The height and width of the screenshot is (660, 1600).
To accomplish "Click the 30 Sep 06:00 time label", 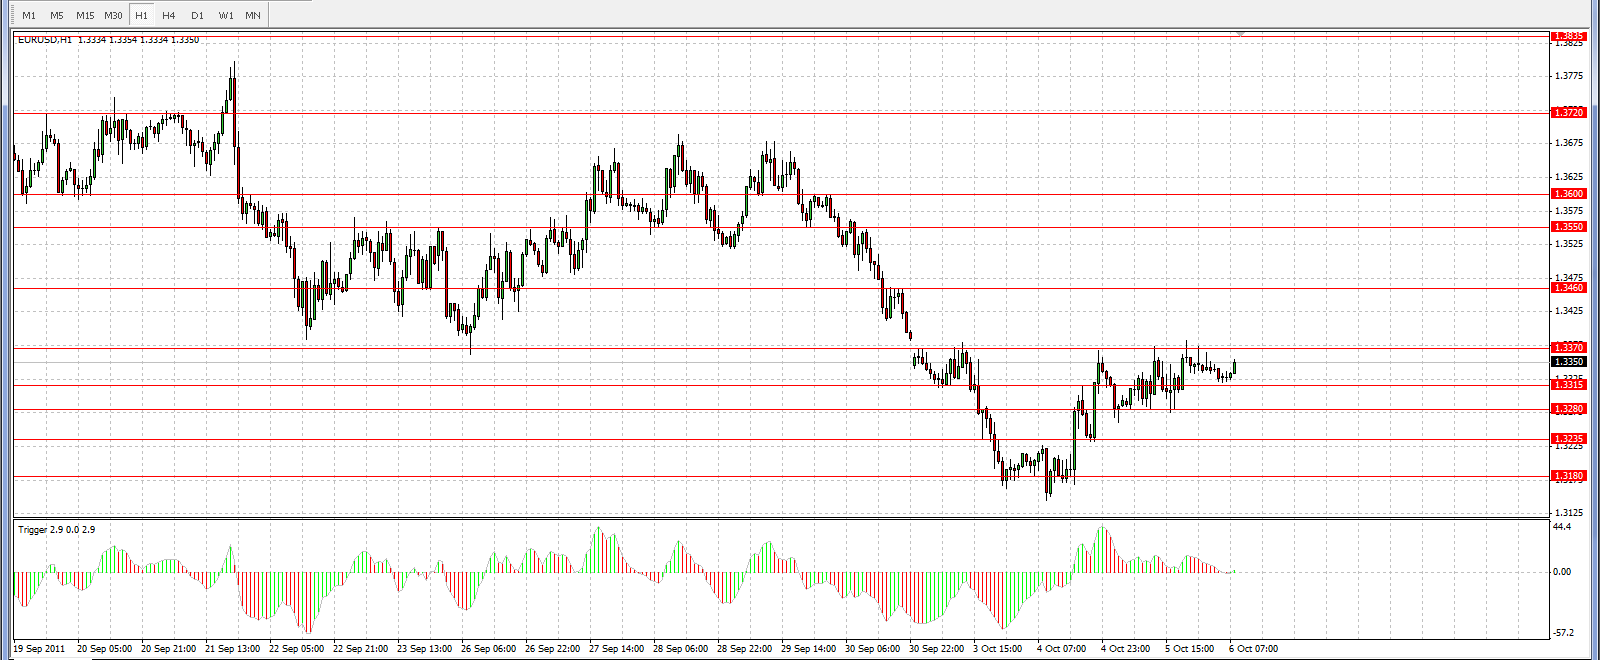I will (873, 649).
